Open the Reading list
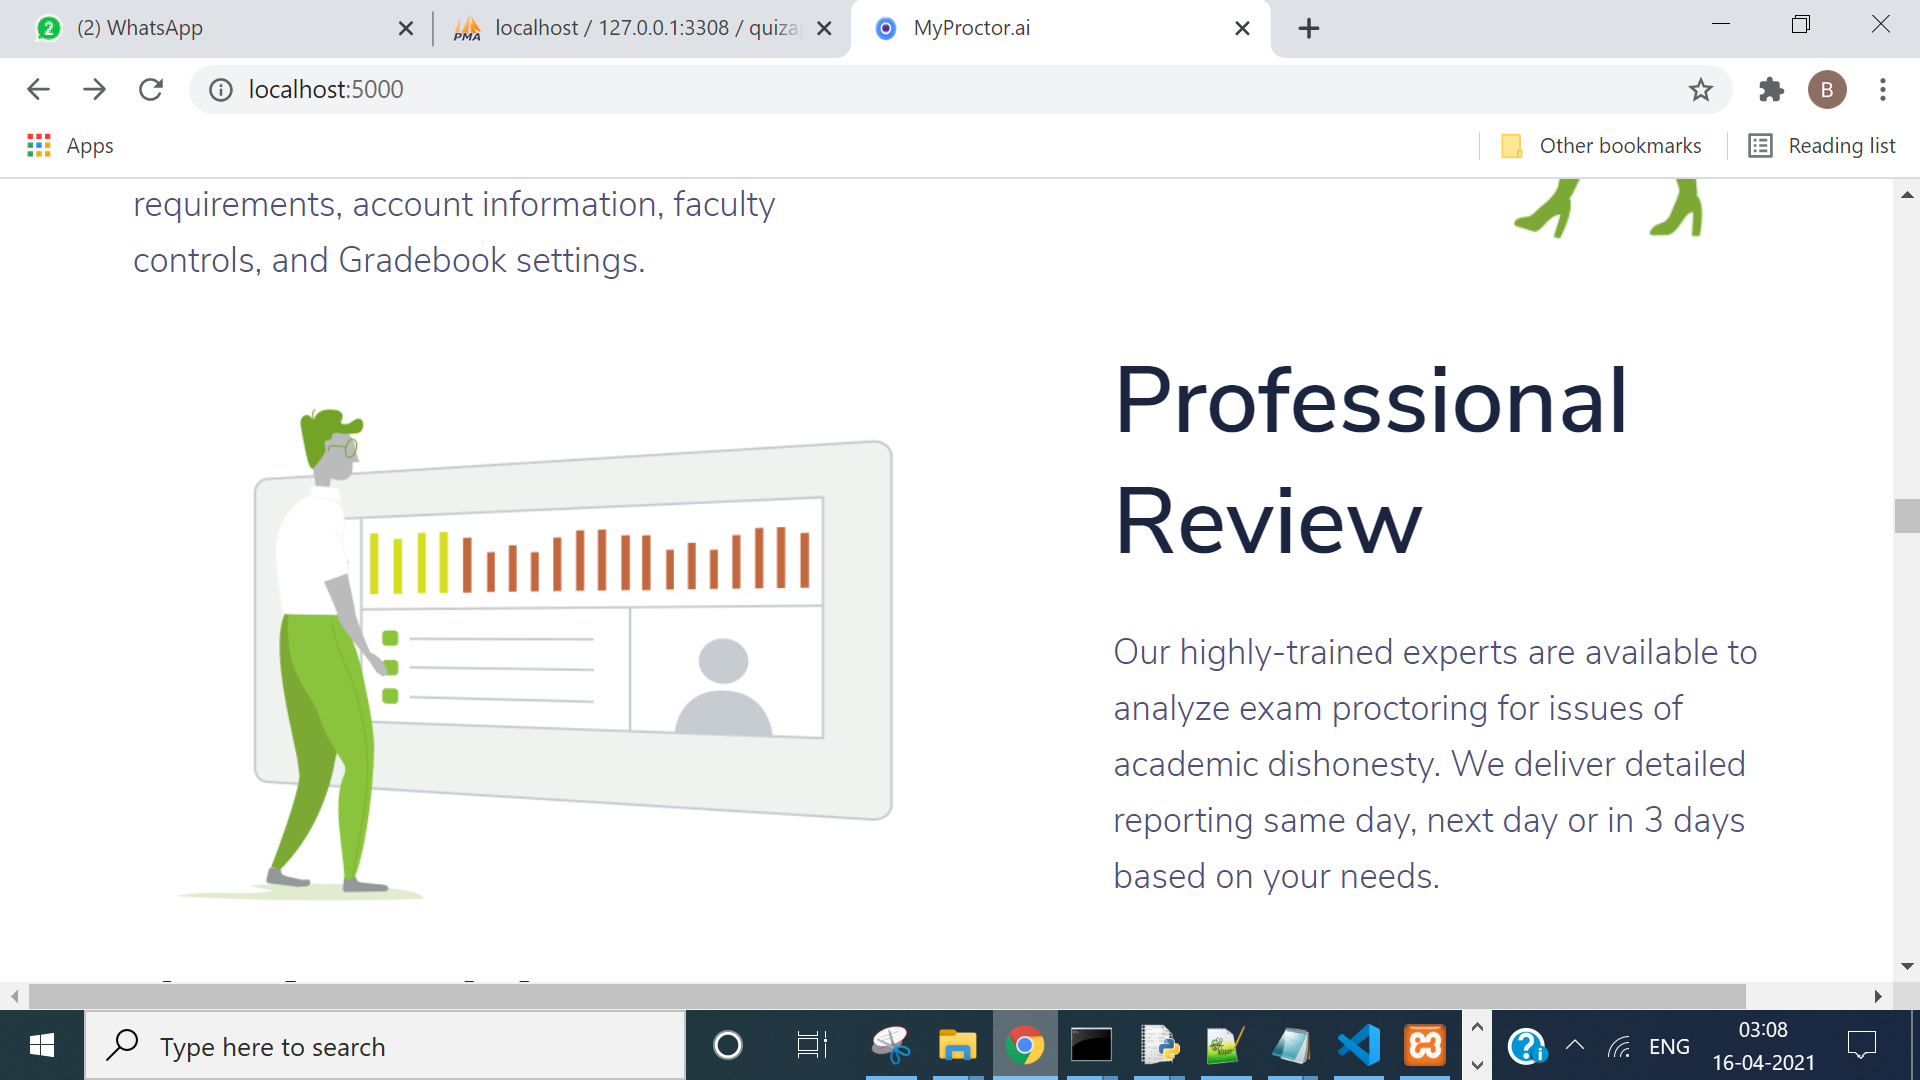This screenshot has width=1920, height=1080. [1822, 146]
